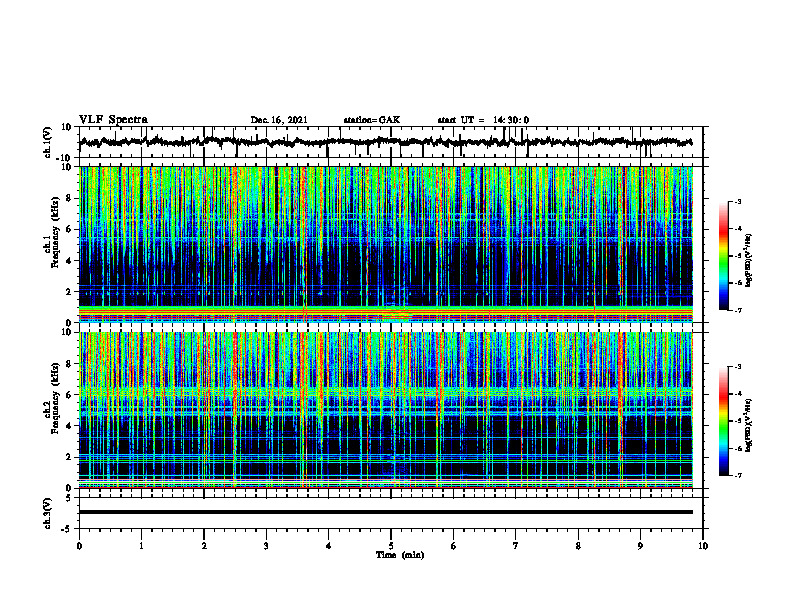The width and height of the screenshot is (792, 612).
Task: Click time axis tick label "8"
Action: [578, 546]
